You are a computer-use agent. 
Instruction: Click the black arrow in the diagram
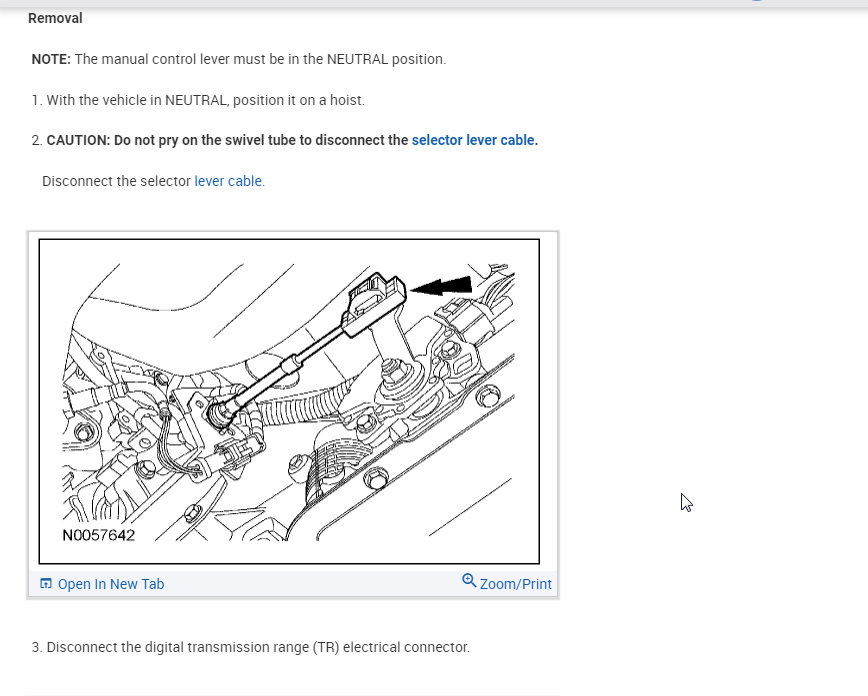pos(442,286)
